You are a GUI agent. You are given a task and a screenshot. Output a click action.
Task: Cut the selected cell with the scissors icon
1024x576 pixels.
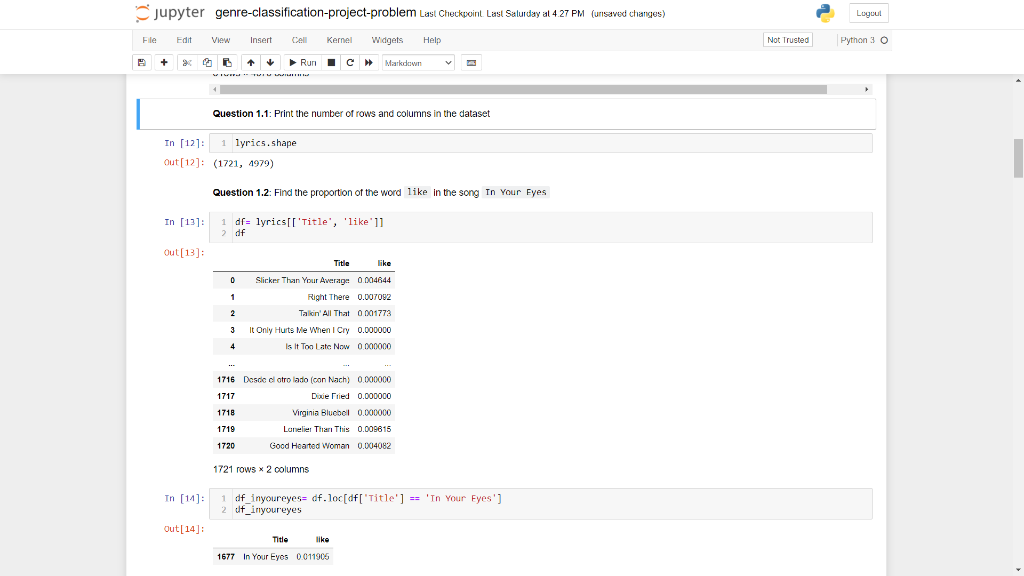coord(186,62)
